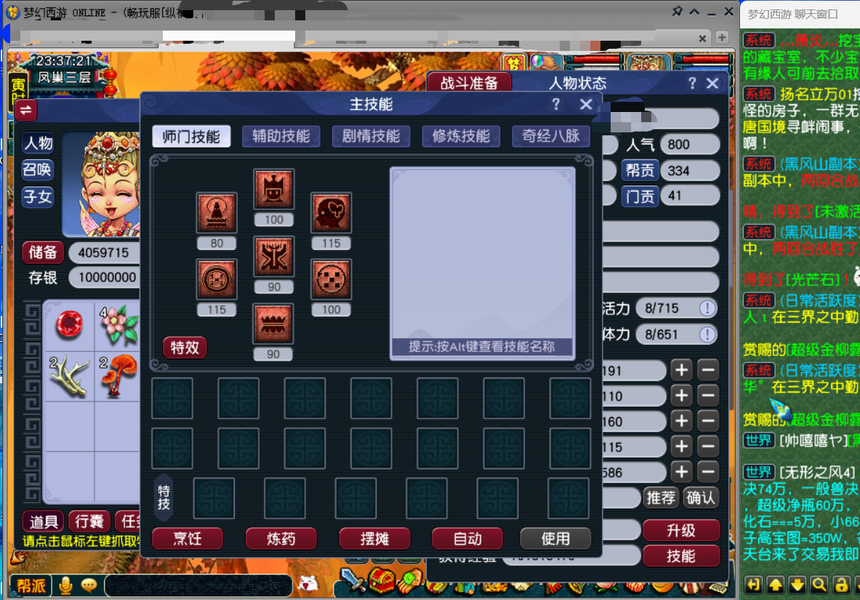Click the swap arrows icon on left panel

[26, 110]
